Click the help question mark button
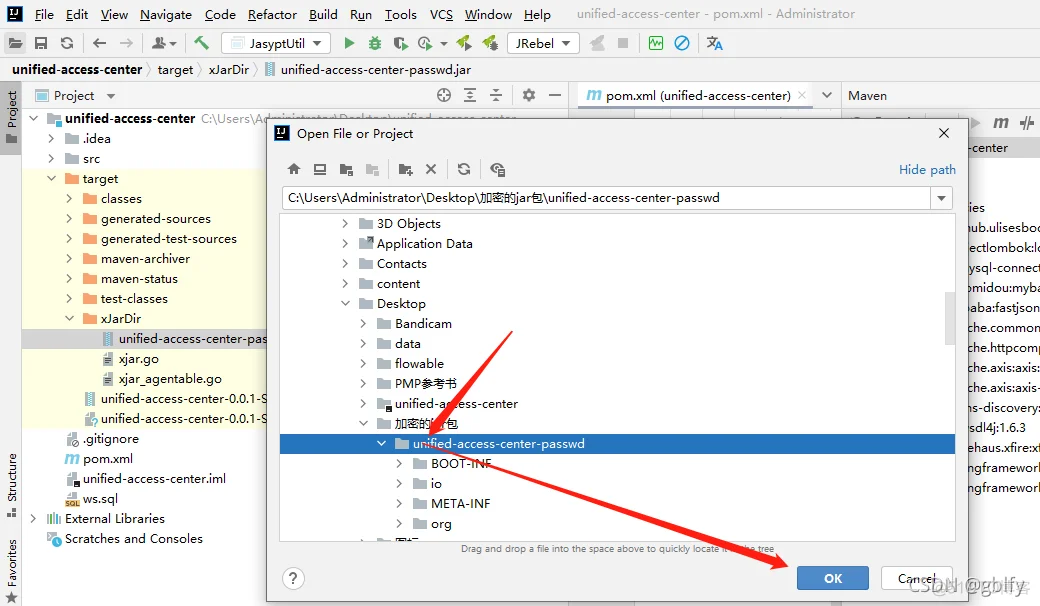 293,578
